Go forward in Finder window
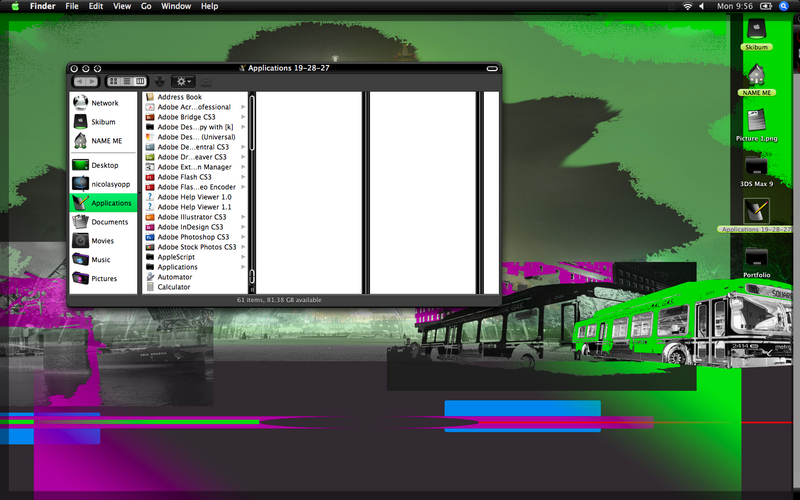 click(x=92, y=82)
